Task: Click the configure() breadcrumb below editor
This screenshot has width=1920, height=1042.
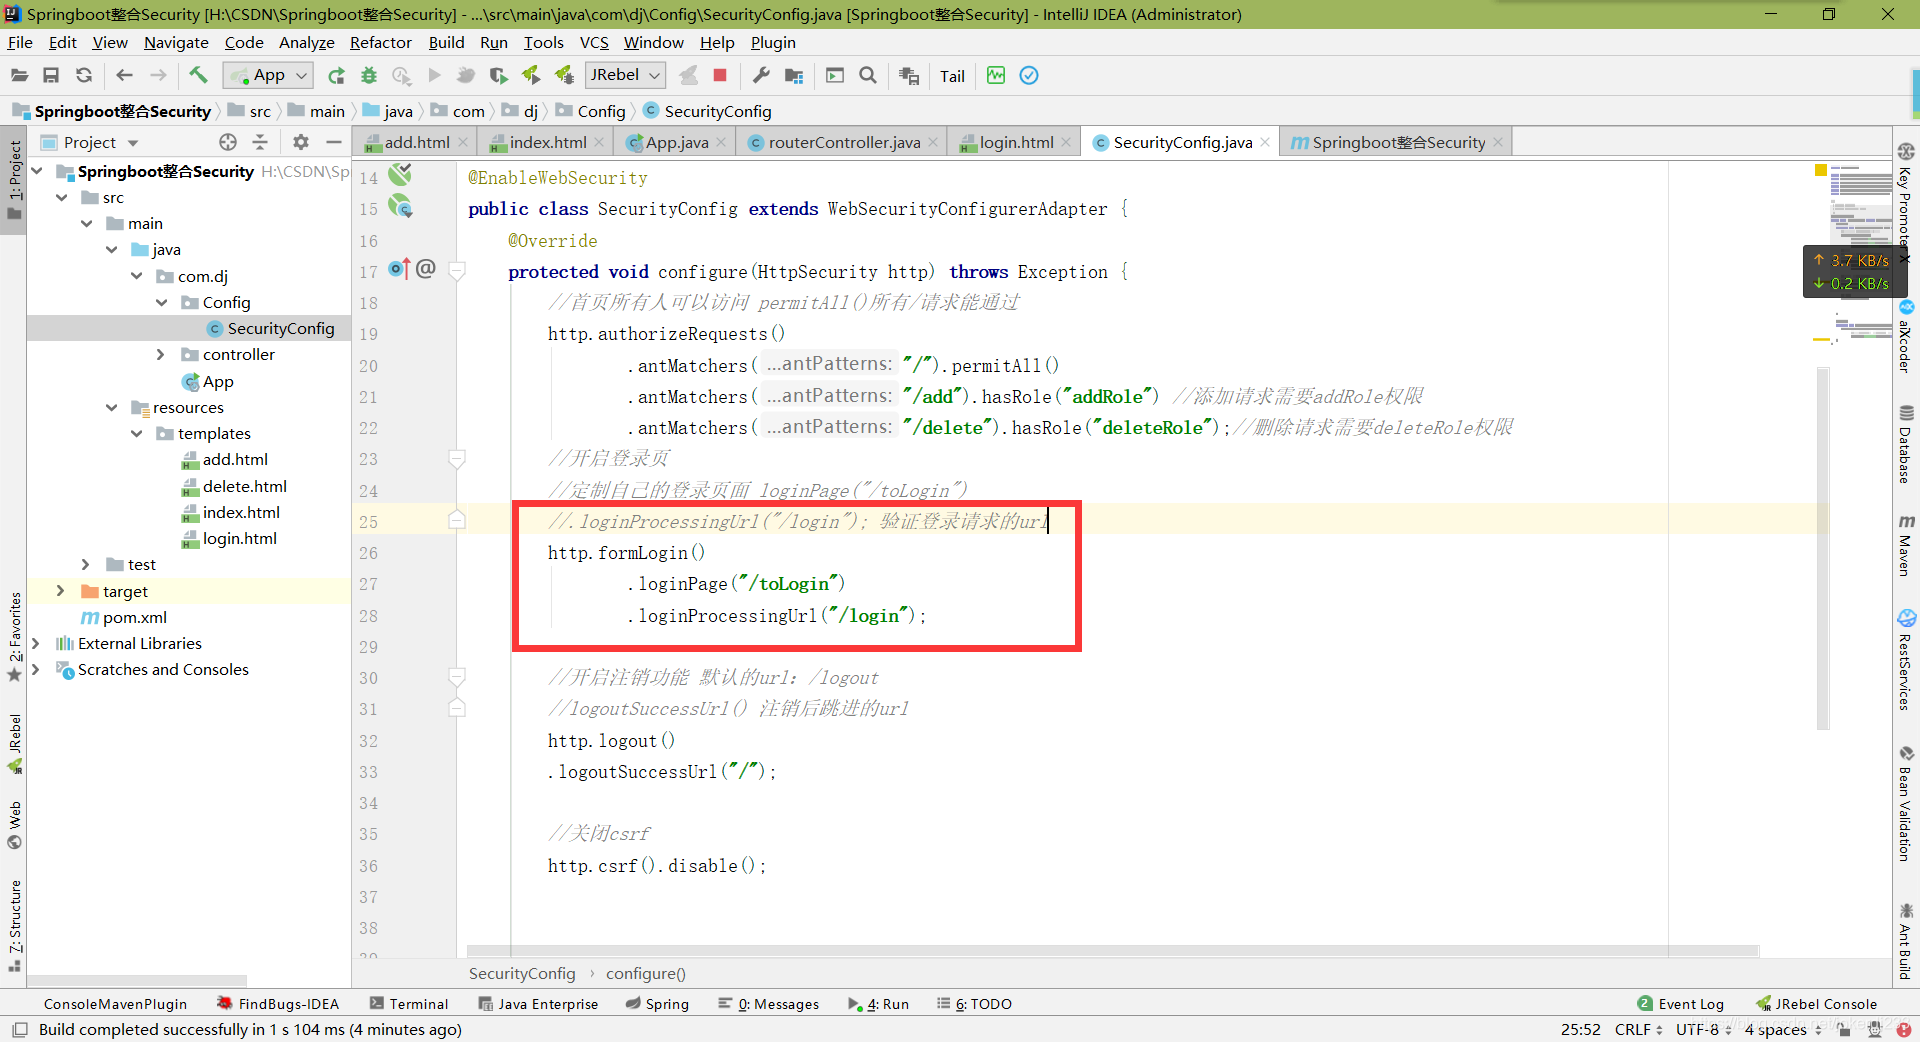Action: pyautogui.click(x=646, y=973)
